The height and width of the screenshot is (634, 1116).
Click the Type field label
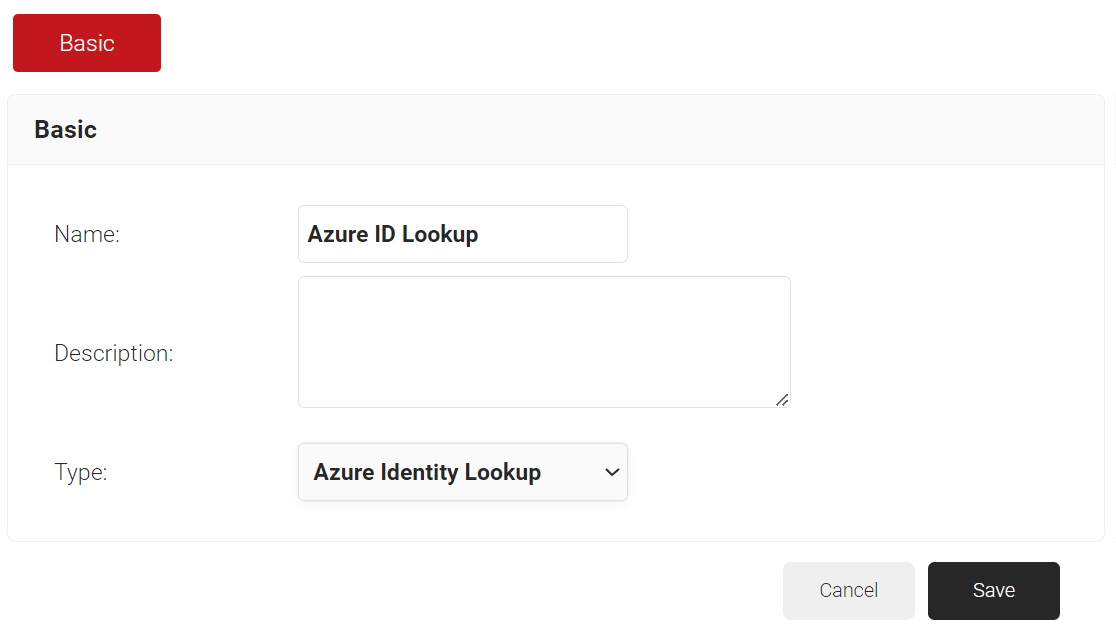[81, 472]
